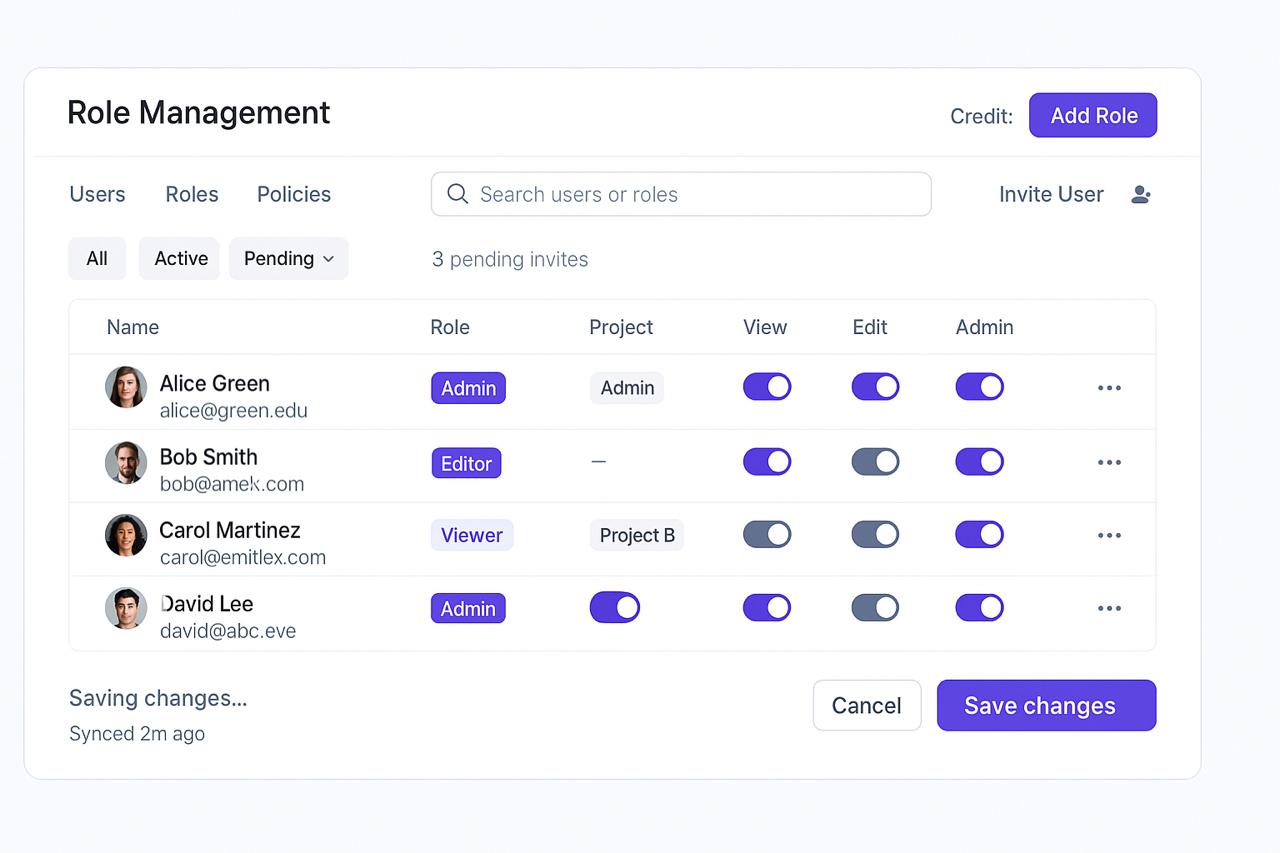Click Carol Martinez's Viewer role badge
The image size is (1280, 853).
coord(472,535)
